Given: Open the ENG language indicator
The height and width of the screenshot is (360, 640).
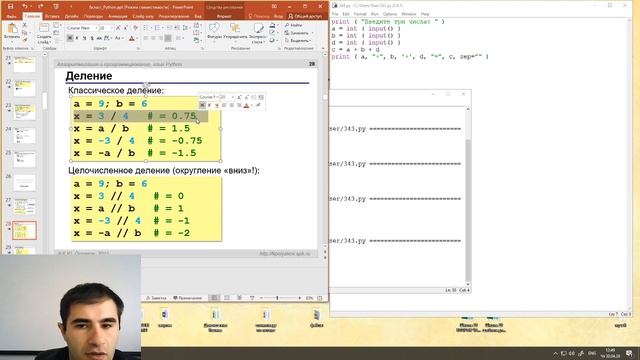Looking at the screenshot, I should click(592, 353).
